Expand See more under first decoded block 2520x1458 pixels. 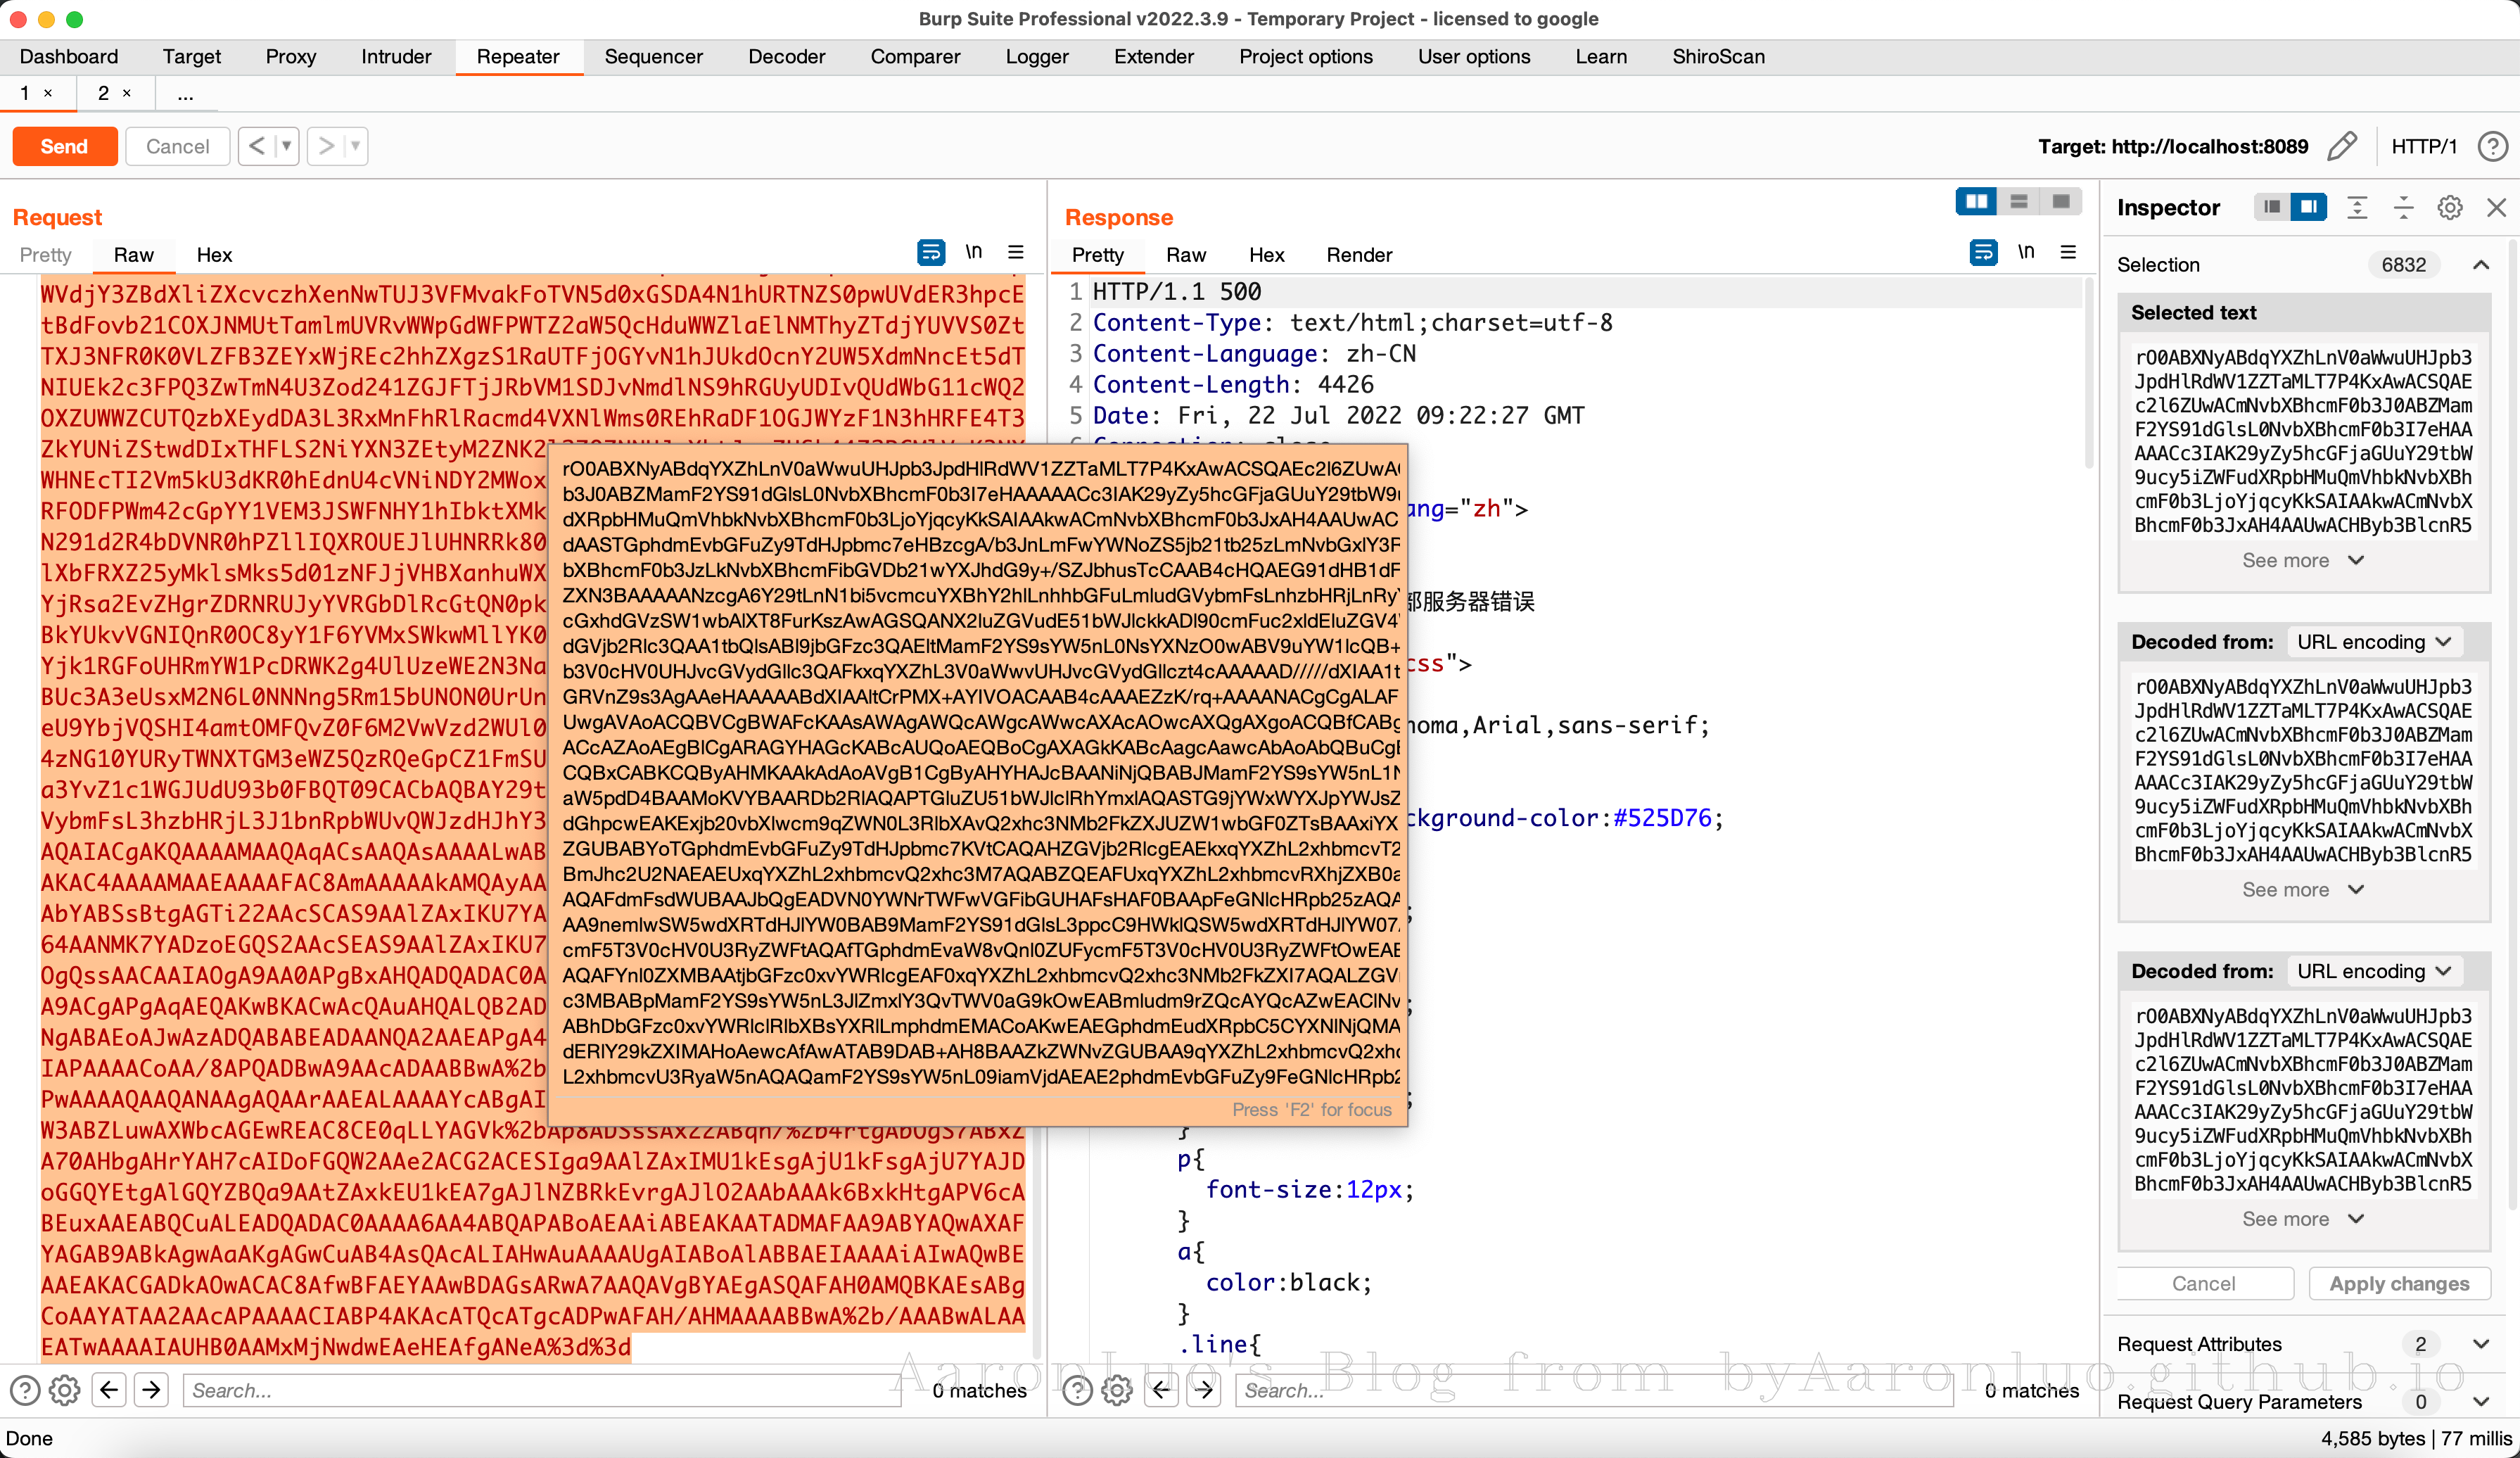(x=2303, y=889)
